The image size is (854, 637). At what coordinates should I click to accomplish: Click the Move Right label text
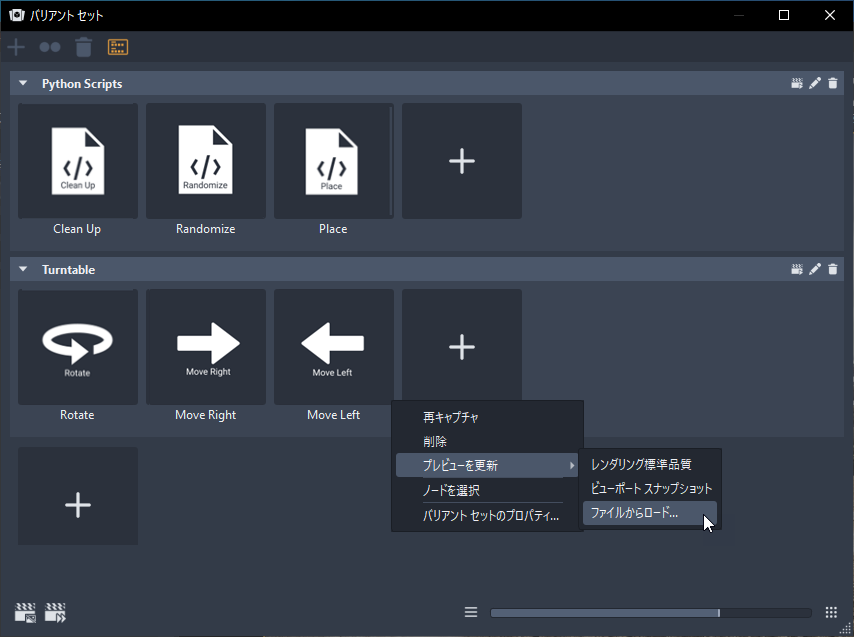pyautogui.click(x=205, y=415)
